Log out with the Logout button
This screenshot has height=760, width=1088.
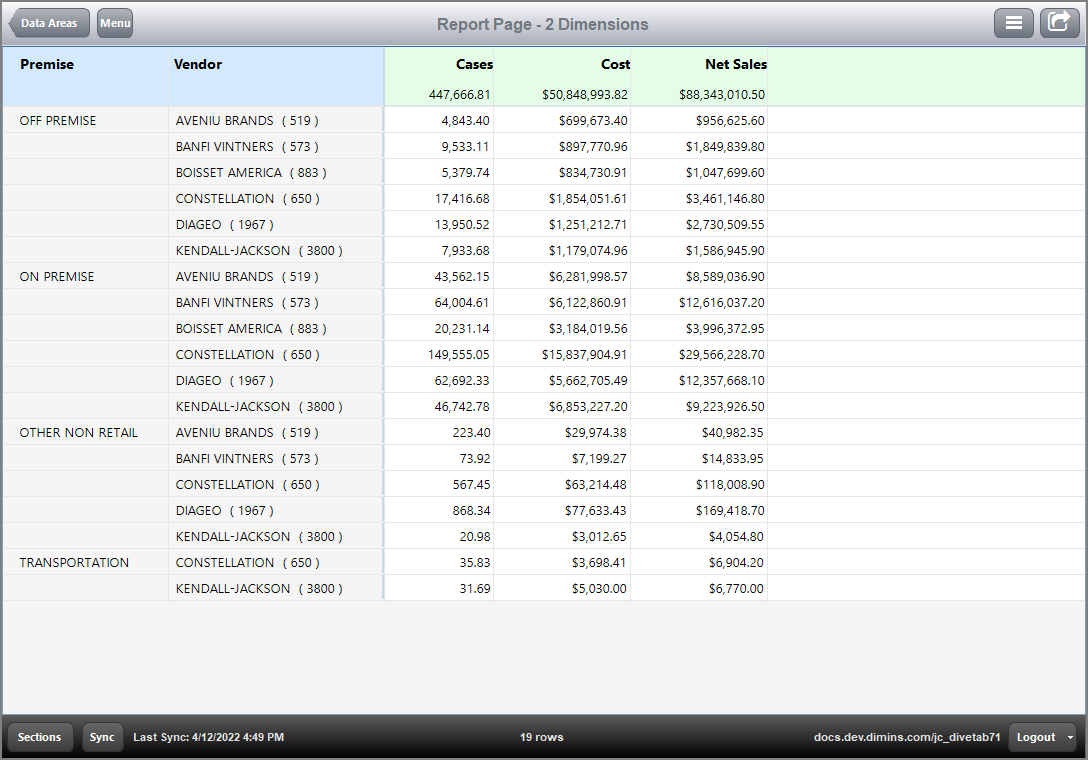[x=1036, y=737]
